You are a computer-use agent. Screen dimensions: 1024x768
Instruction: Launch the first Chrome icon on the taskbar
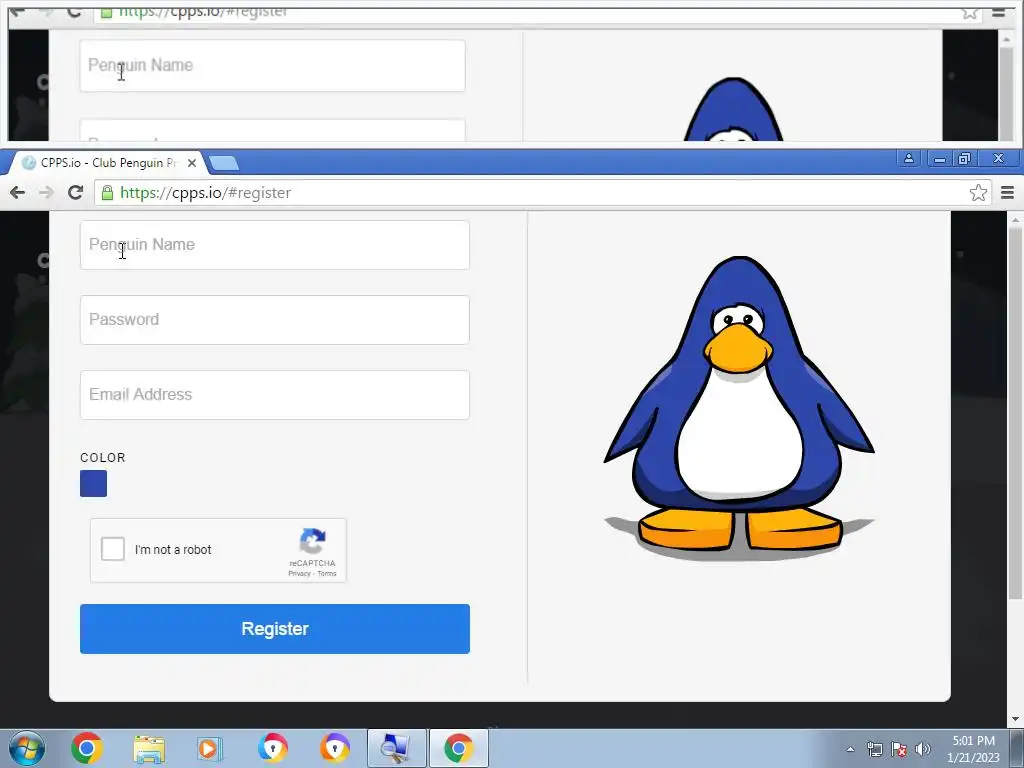click(86, 748)
